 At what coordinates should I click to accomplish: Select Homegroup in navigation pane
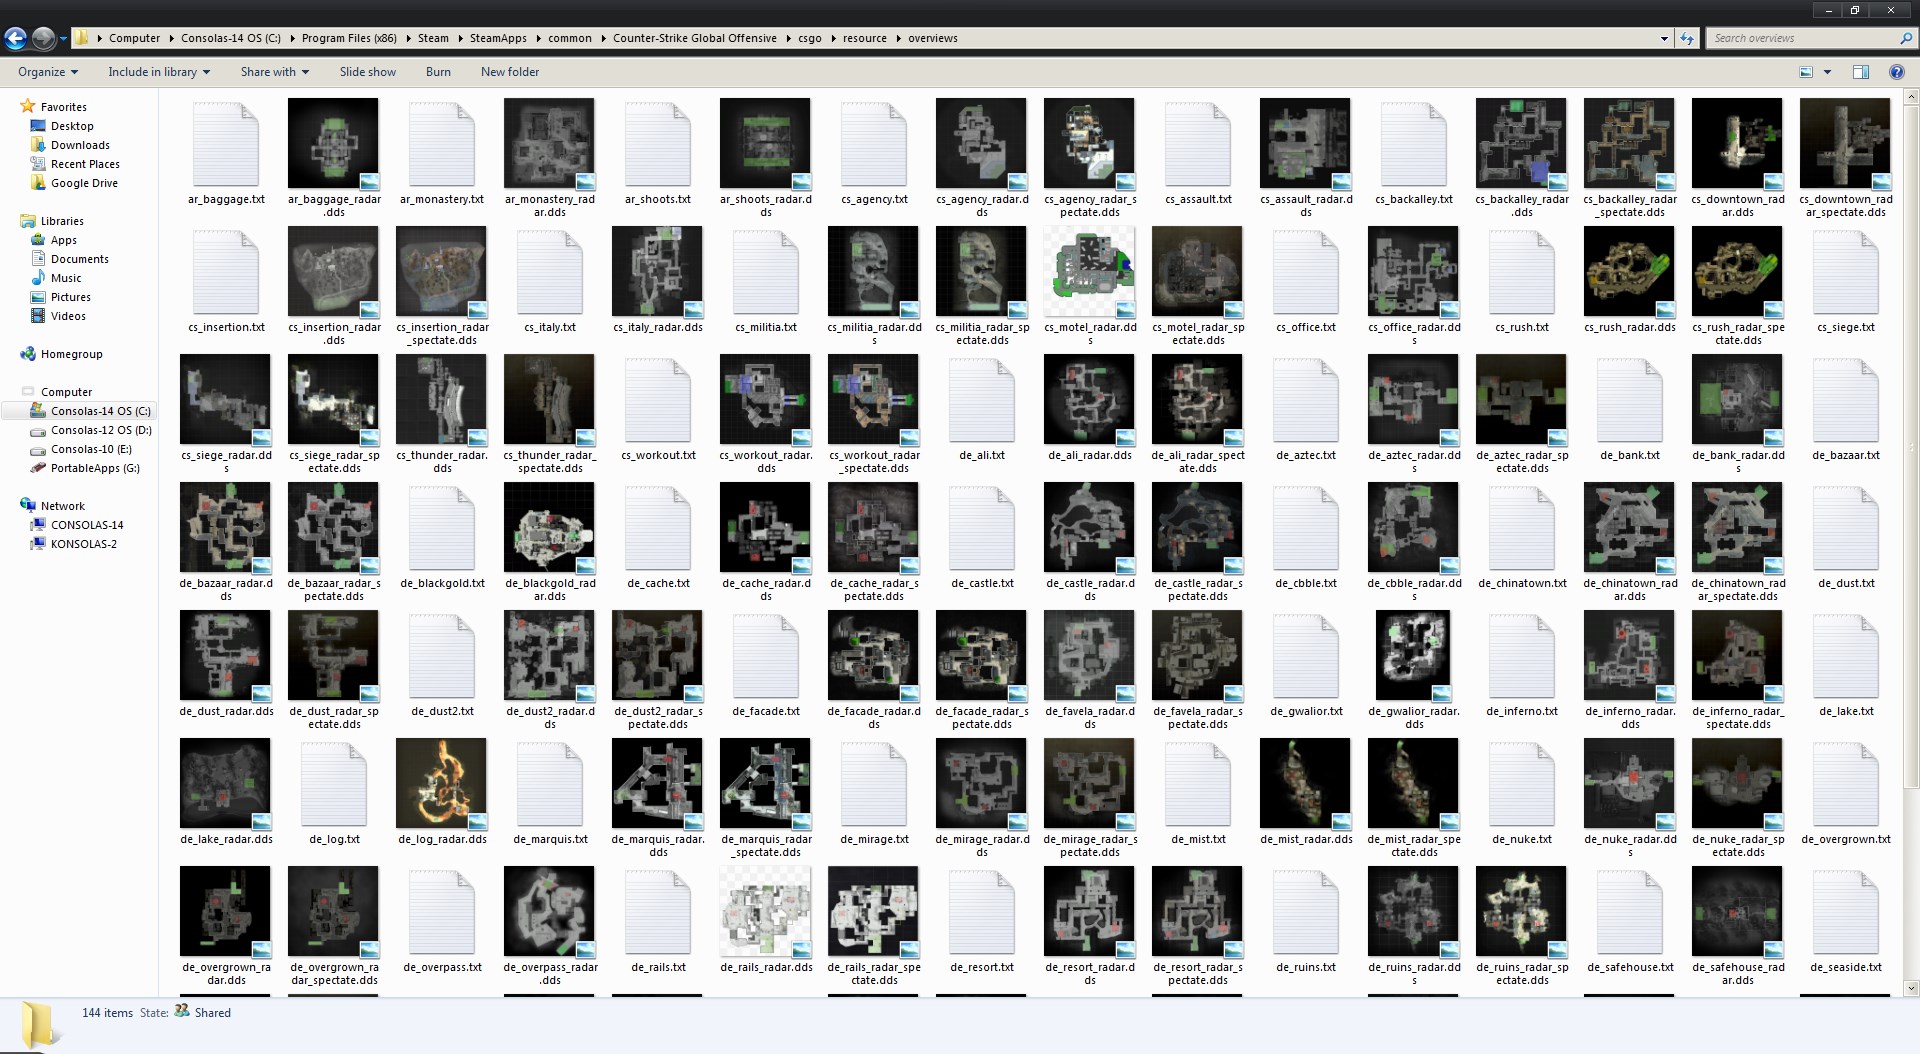(71, 354)
